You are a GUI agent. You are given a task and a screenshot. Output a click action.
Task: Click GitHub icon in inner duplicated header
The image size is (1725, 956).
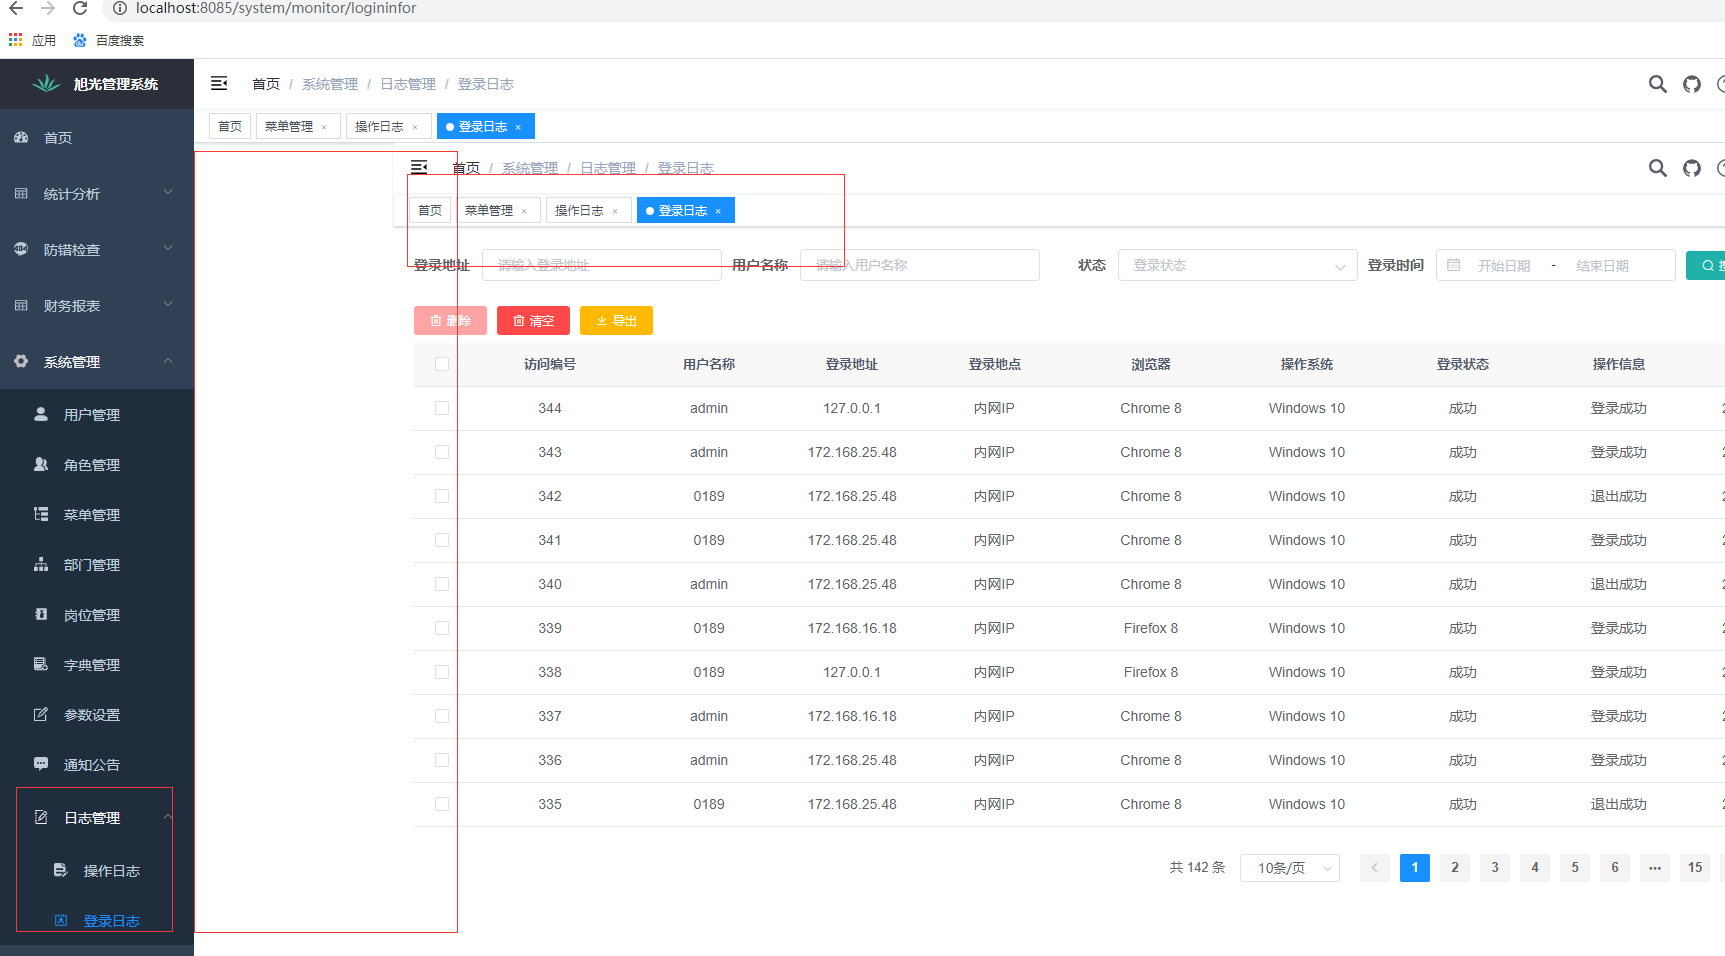point(1692,168)
